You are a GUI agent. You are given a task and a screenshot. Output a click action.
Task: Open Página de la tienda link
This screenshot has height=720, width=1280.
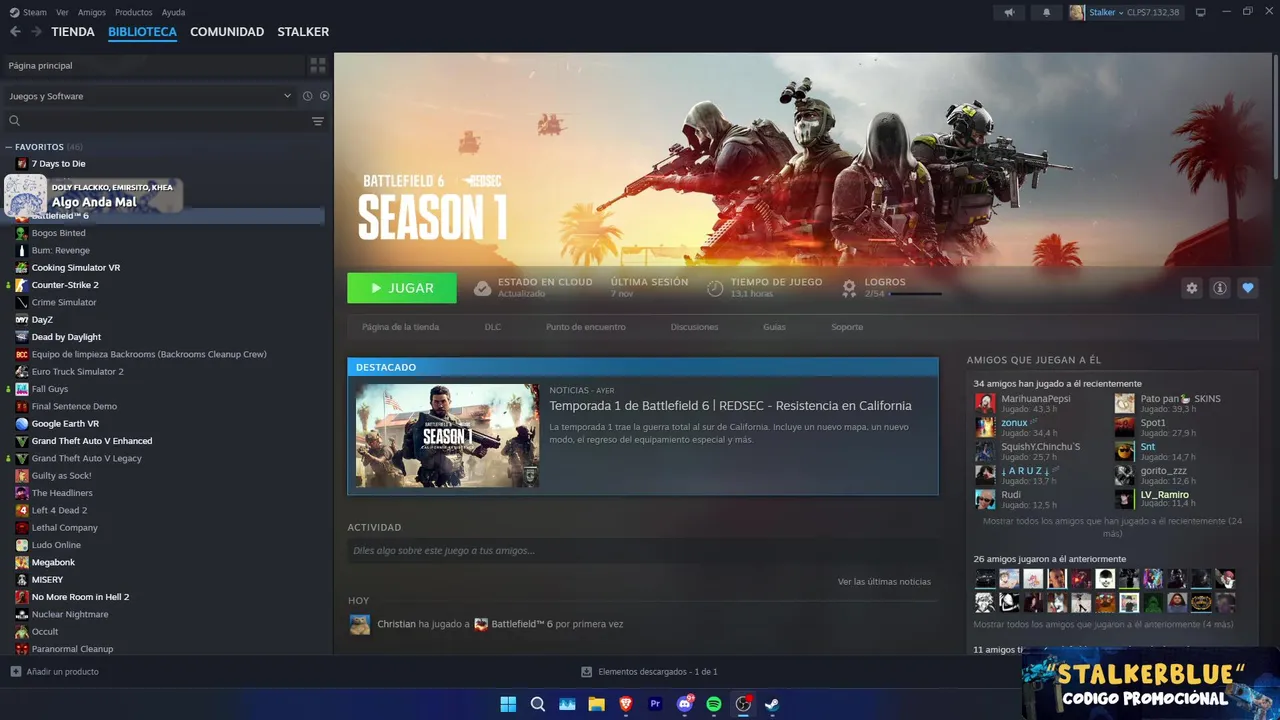coord(400,327)
